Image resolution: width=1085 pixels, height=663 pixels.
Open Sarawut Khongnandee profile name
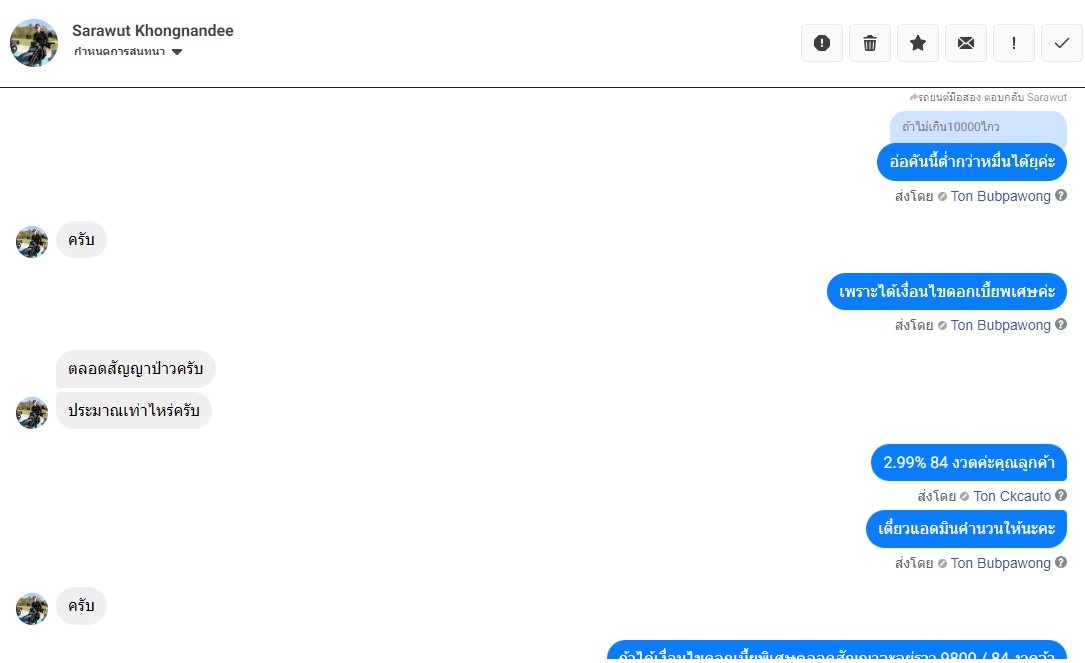click(x=153, y=30)
